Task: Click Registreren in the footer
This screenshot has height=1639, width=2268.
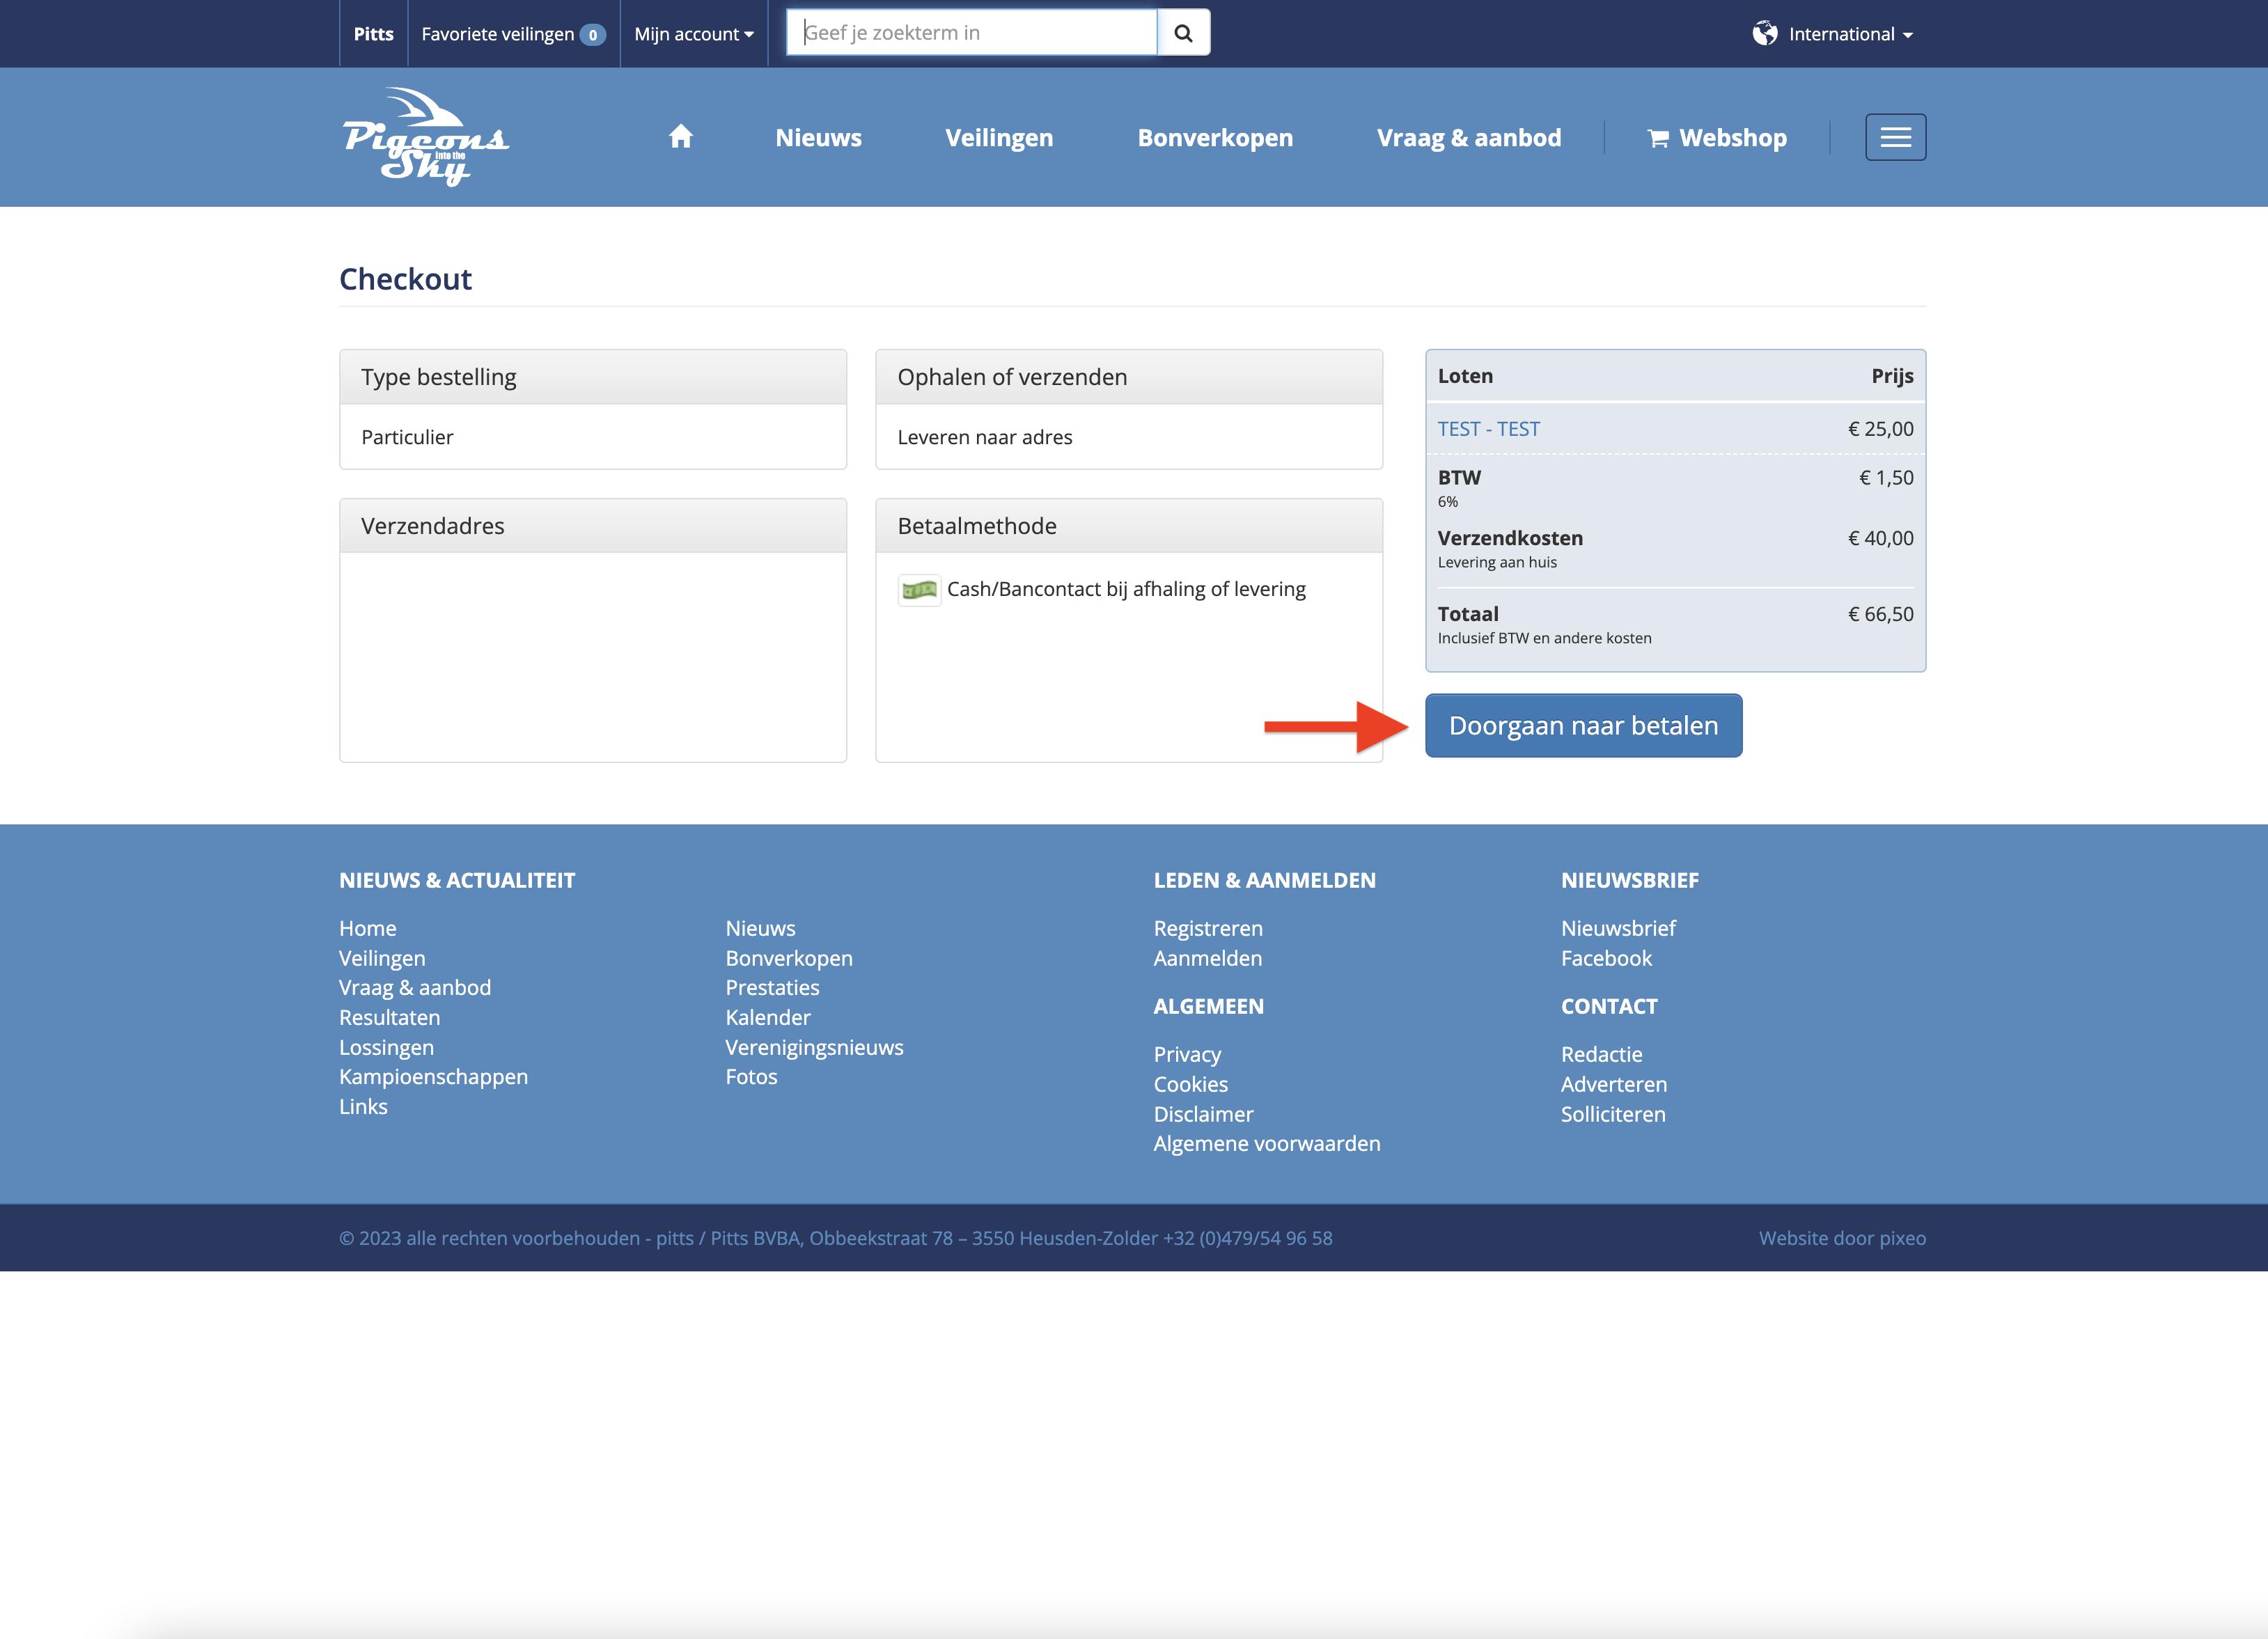Action: click(x=1207, y=928)
